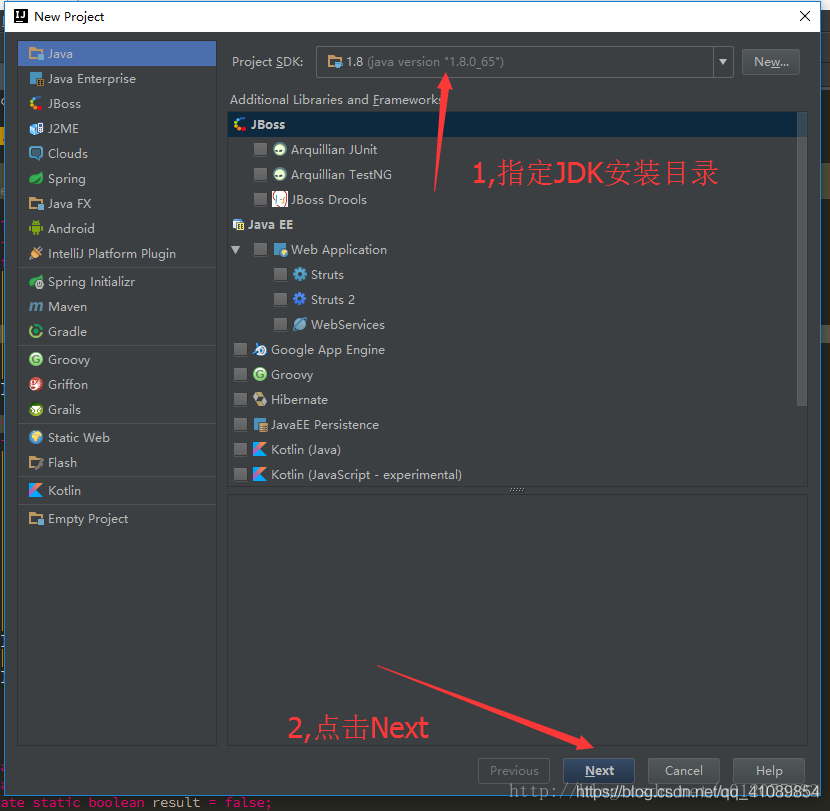Click the JBoss icon in the left list

pos(36,104)
